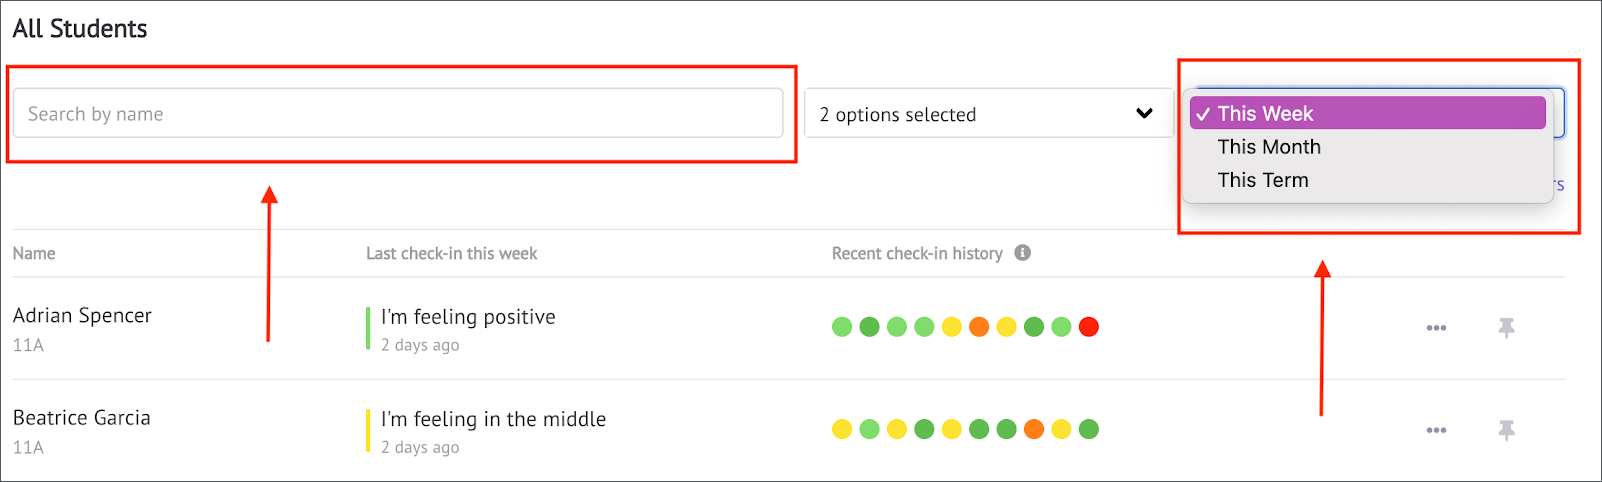Click Beatrice Garcia's first yellow check-in dot
The image size is (1602, 482).
(x=842, y=429)
